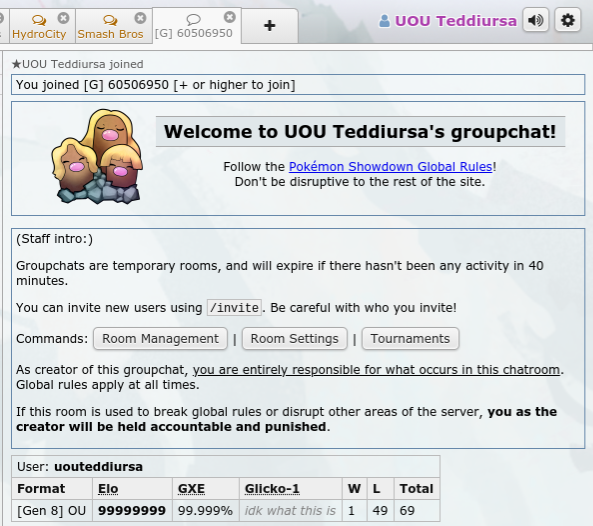593x526 pixels.
Task: Click the Room Settings button
Action: (295, 338)
